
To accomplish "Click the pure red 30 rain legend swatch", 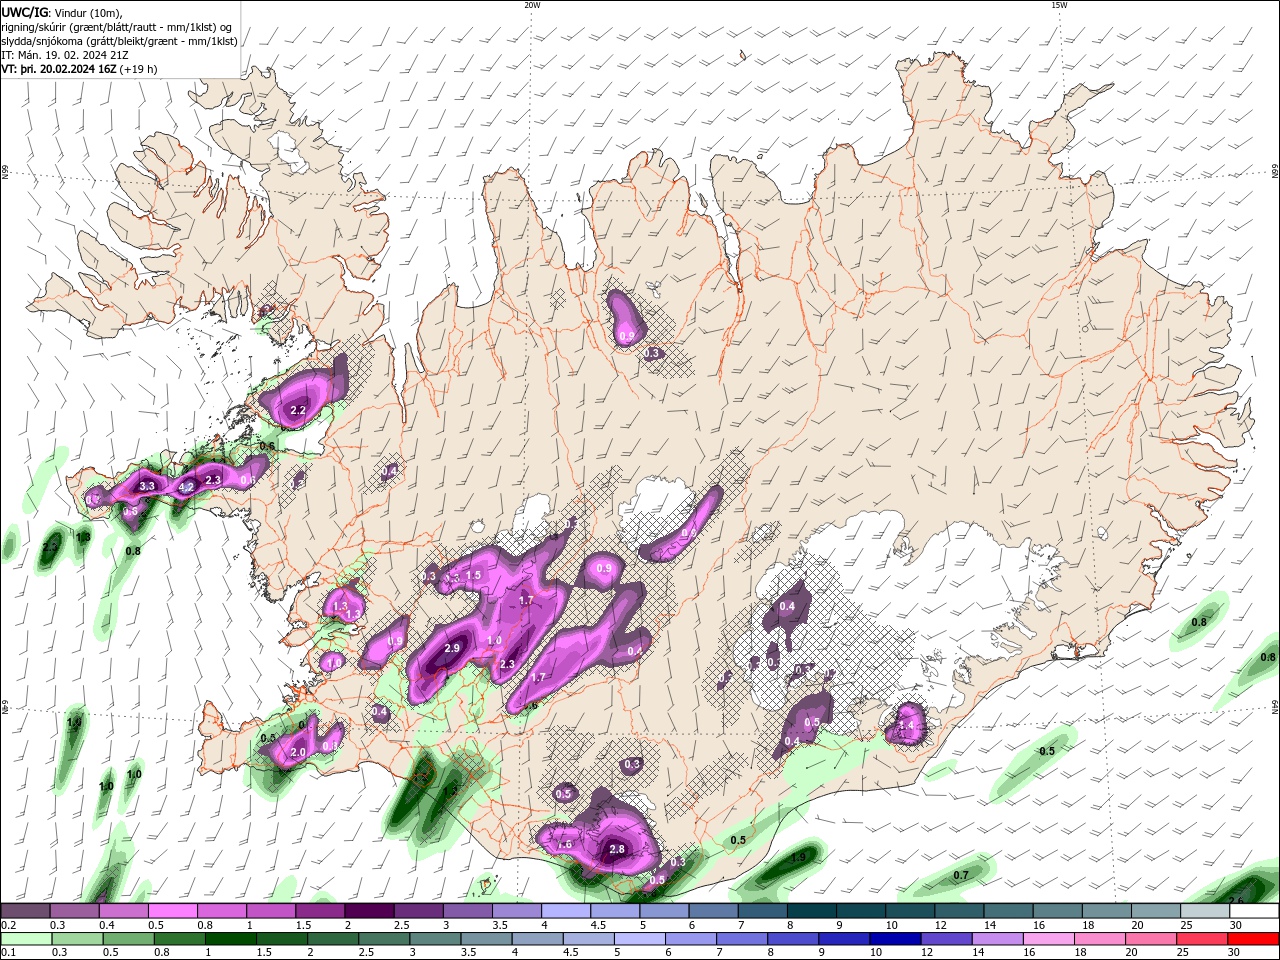I will [x=1252, y=939].
